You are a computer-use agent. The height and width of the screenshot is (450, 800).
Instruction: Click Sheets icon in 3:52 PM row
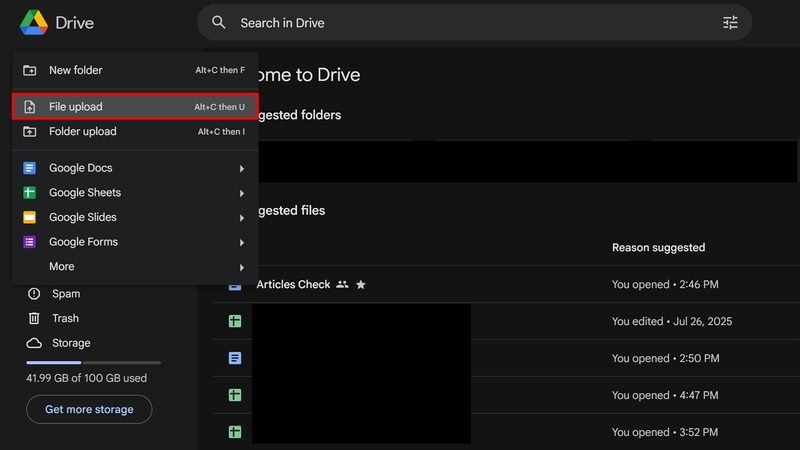[x=235, y=432]
